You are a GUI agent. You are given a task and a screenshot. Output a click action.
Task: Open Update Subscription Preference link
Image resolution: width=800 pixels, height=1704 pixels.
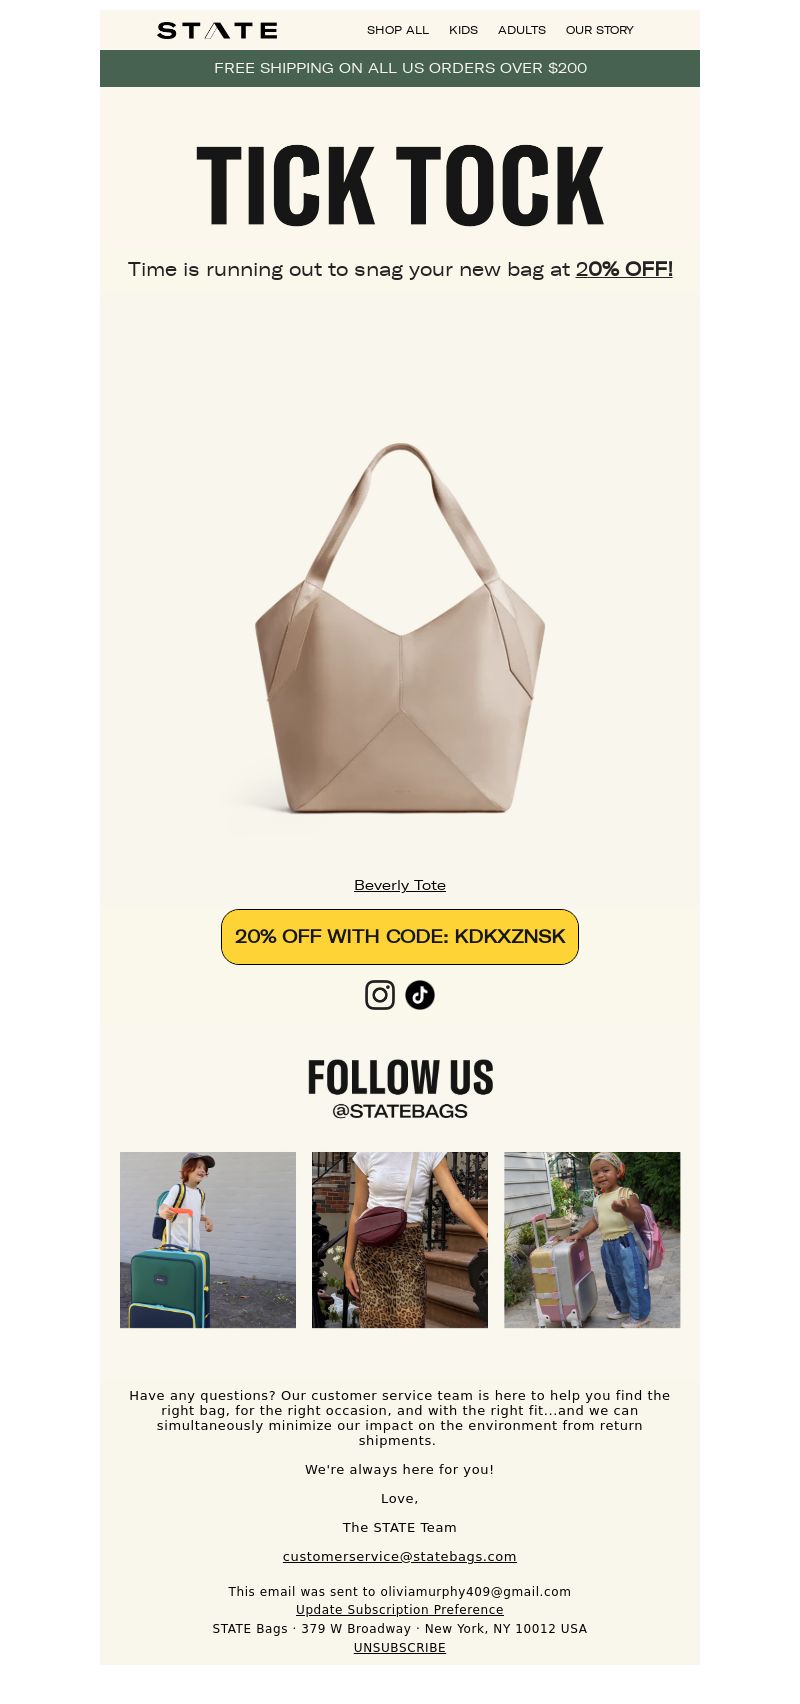400,1610
